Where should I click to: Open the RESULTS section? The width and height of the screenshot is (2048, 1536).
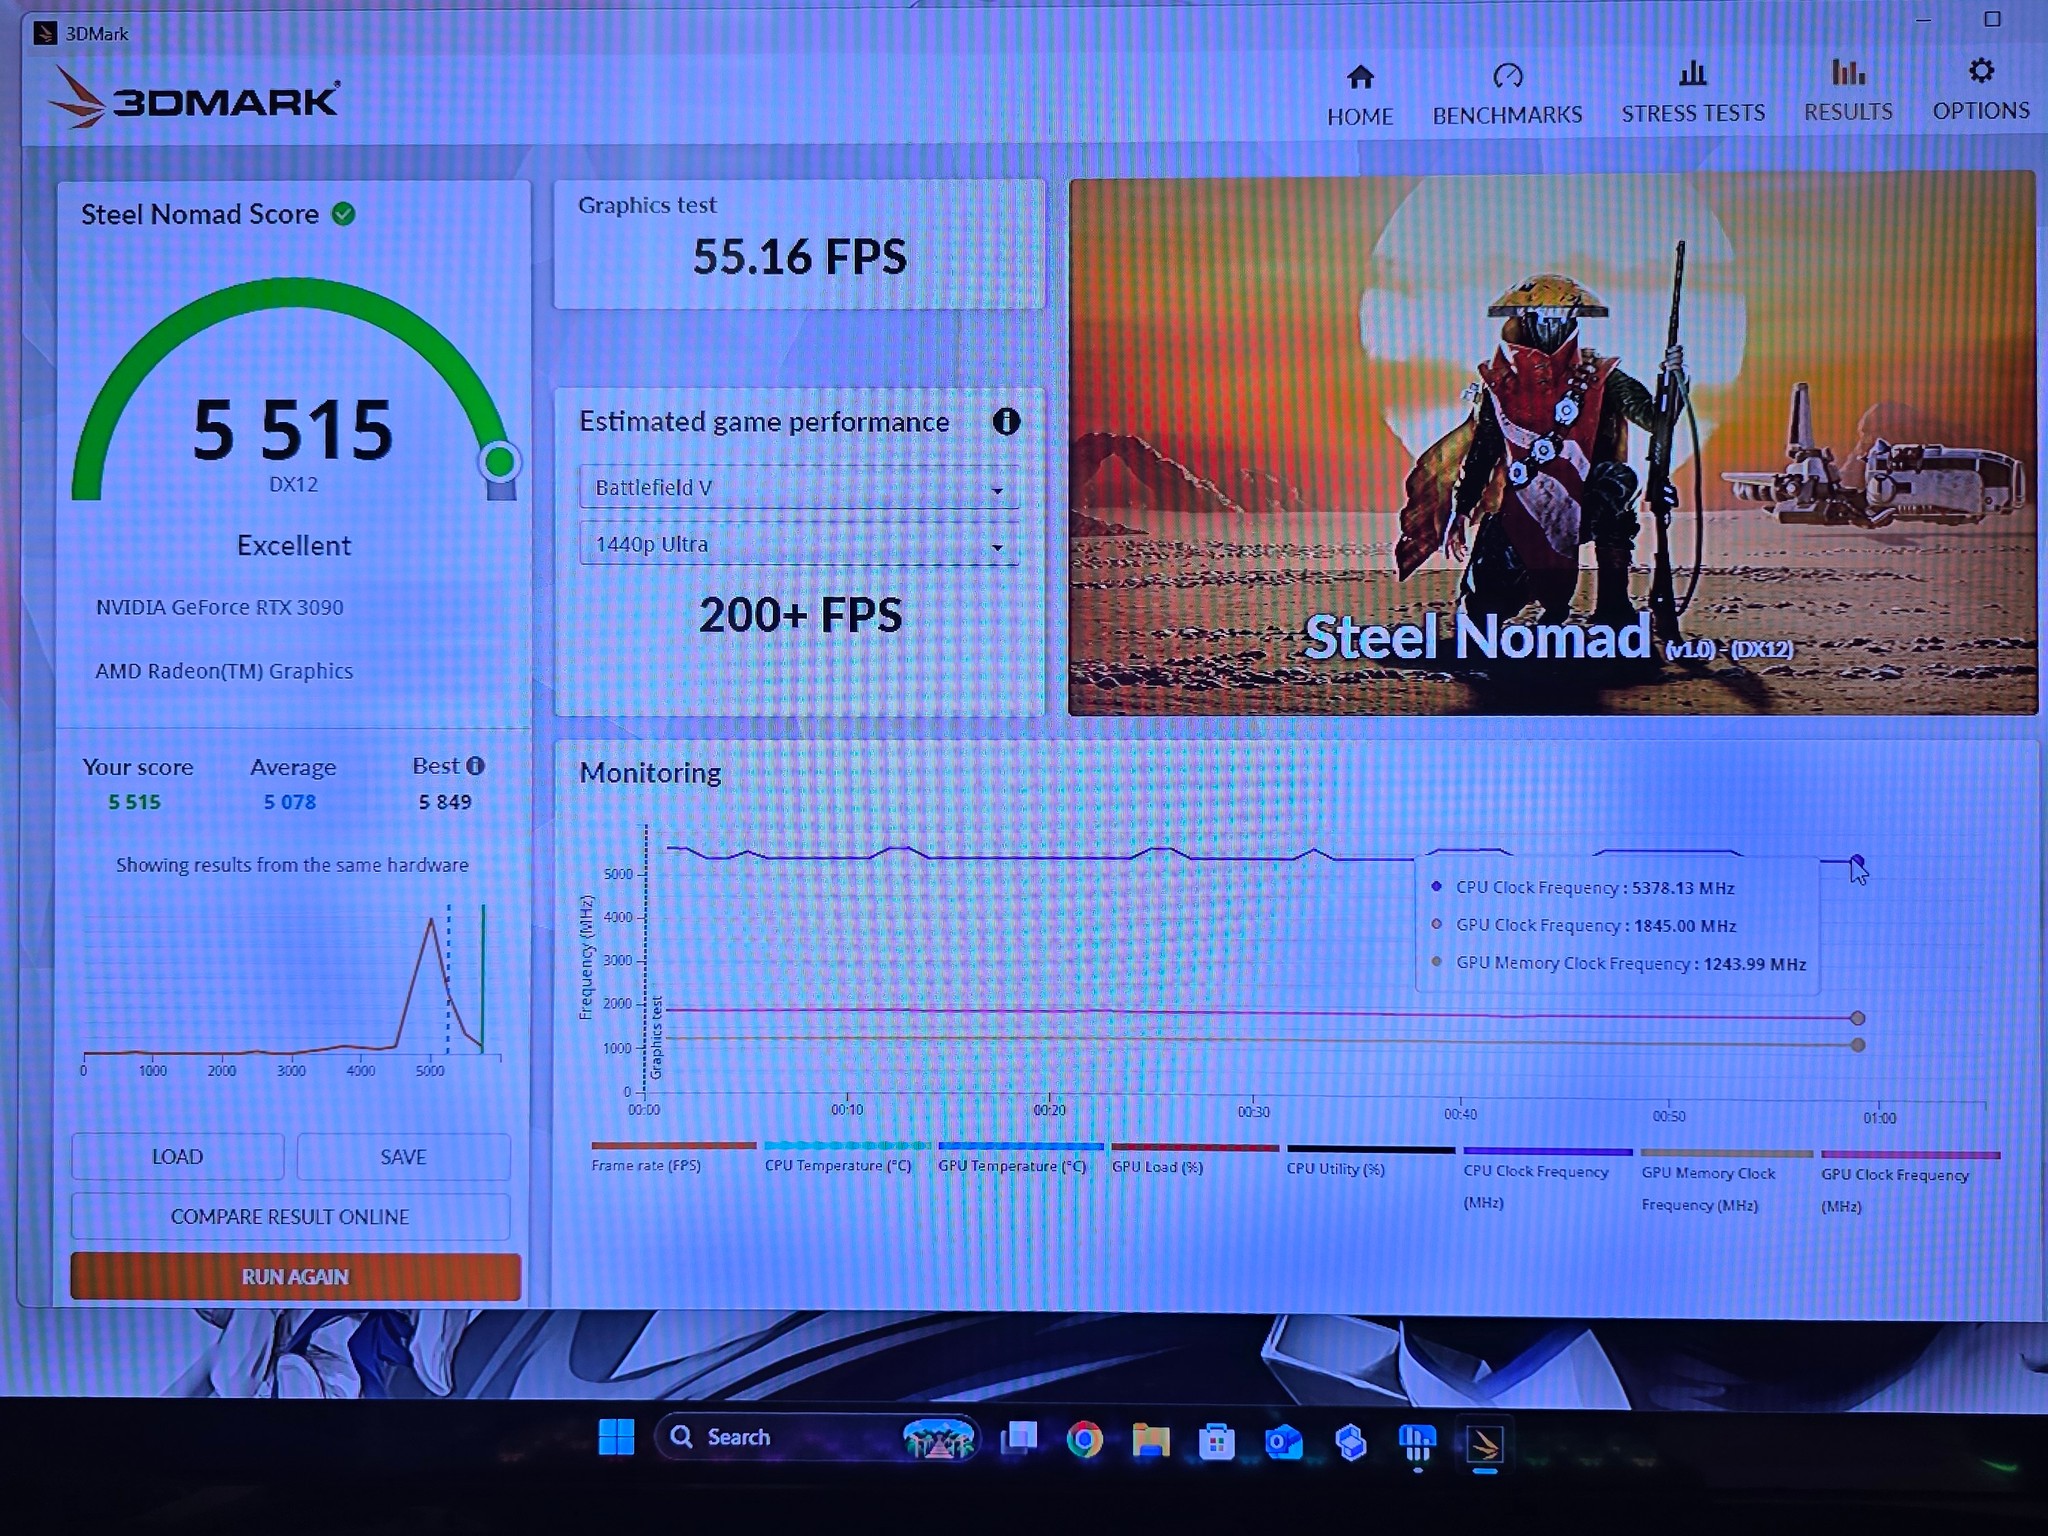point(1848,90)
